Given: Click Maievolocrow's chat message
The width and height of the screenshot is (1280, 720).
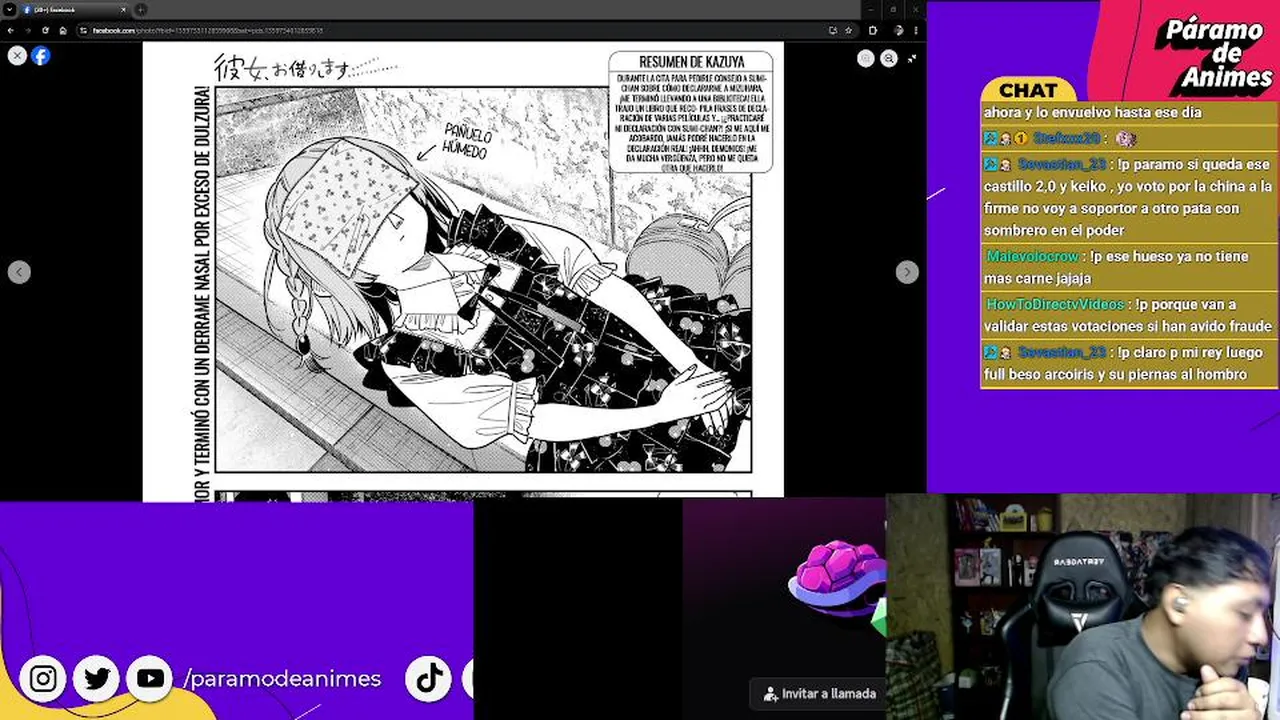Looking at the screenshot, I should [x=1129, y=267].
